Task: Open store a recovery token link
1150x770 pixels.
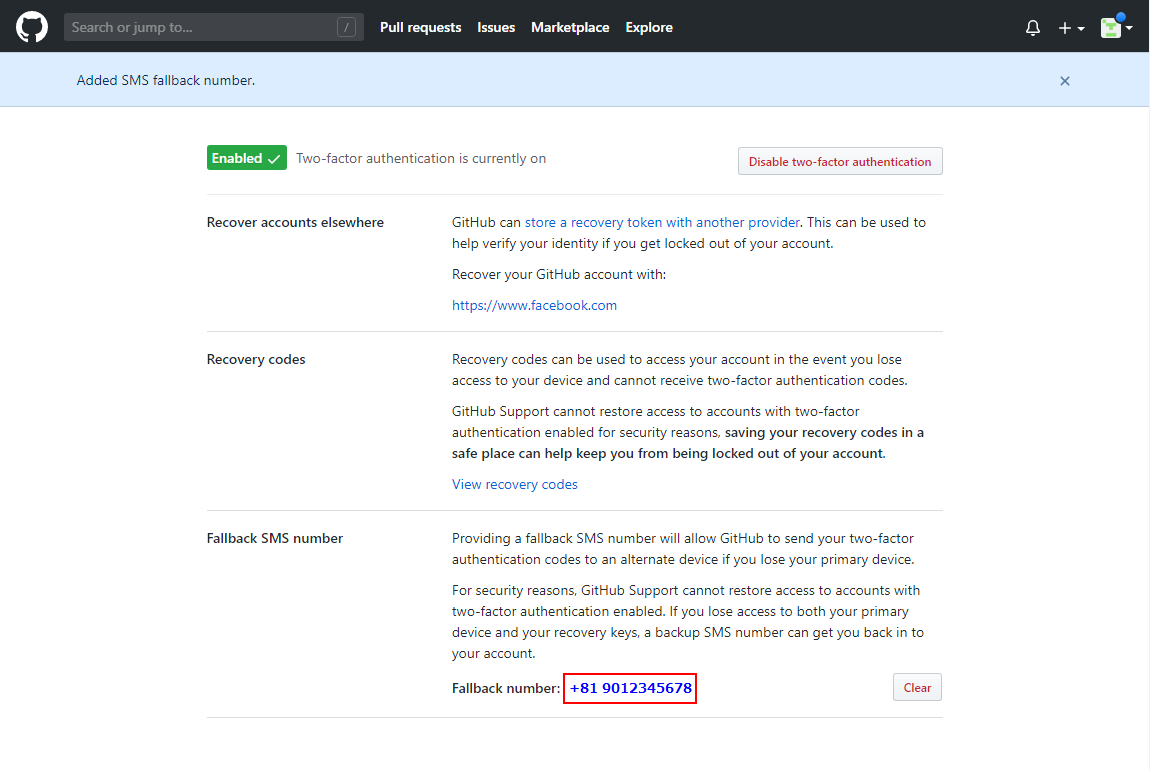Action: point(662,222)
